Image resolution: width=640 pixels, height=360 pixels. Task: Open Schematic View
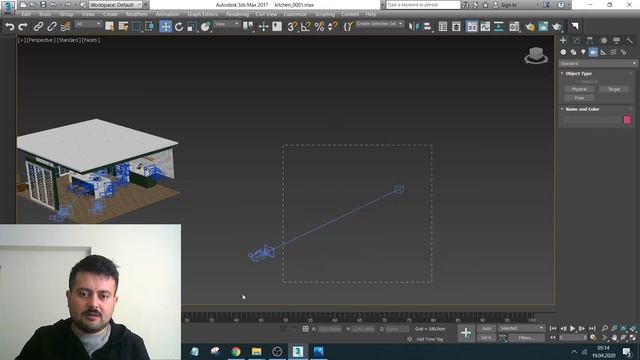point(499,27)
